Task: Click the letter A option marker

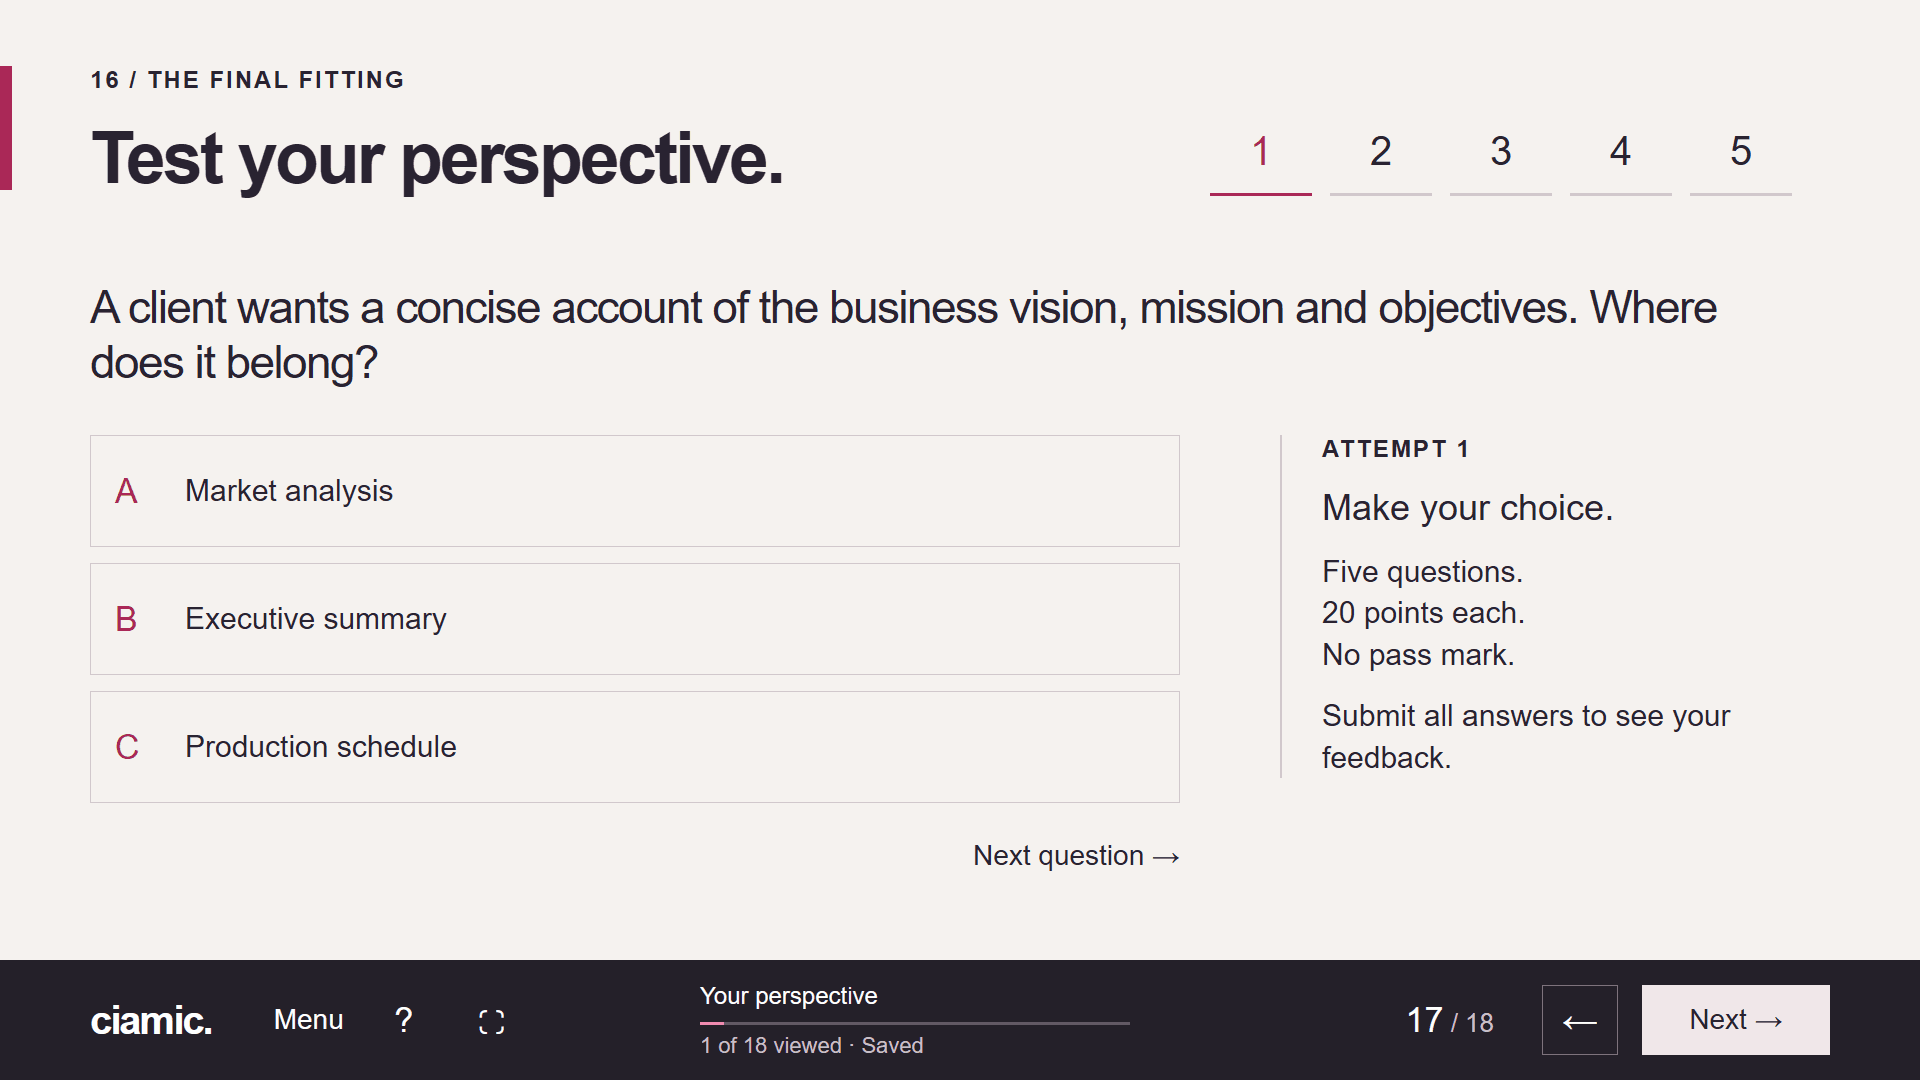Action: pos(126,491)
